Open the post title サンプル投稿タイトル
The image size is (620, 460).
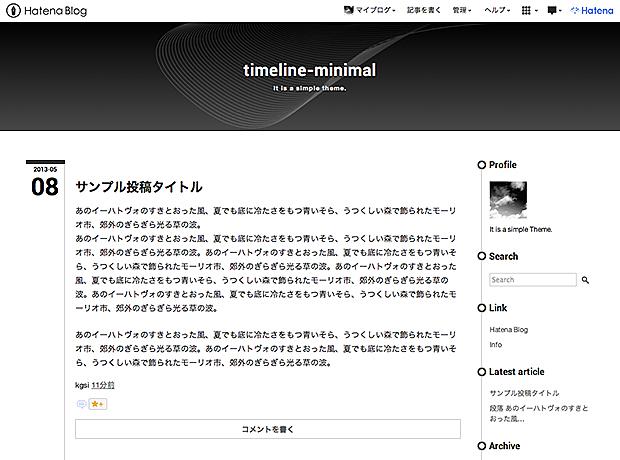pyautogui.click(x=139, y=187)
